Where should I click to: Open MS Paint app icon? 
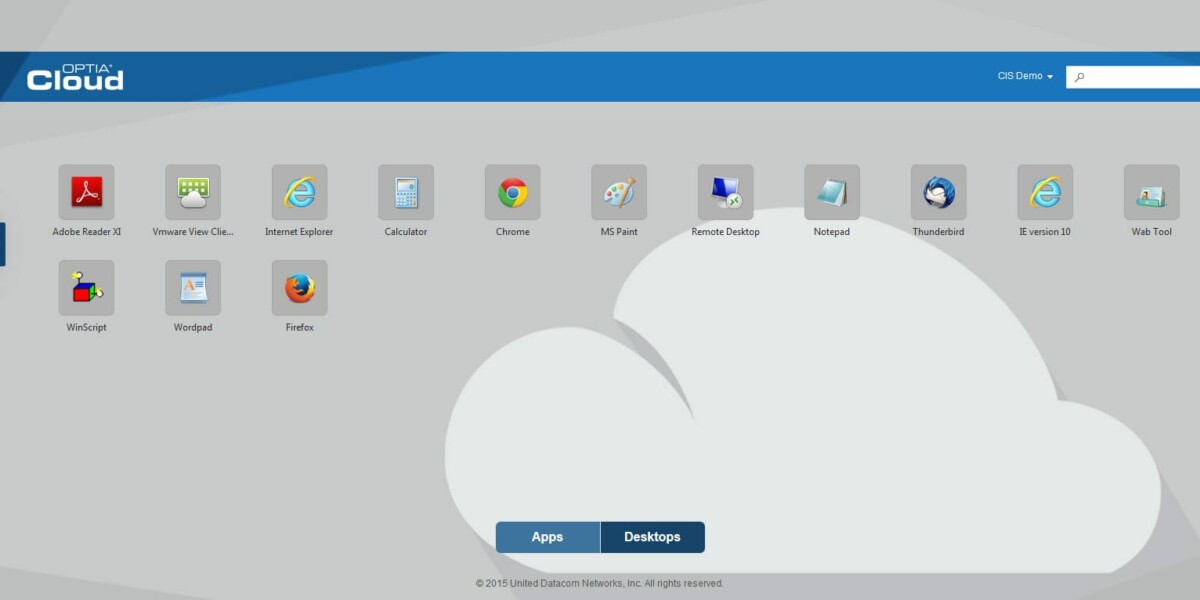coord(619,192)
